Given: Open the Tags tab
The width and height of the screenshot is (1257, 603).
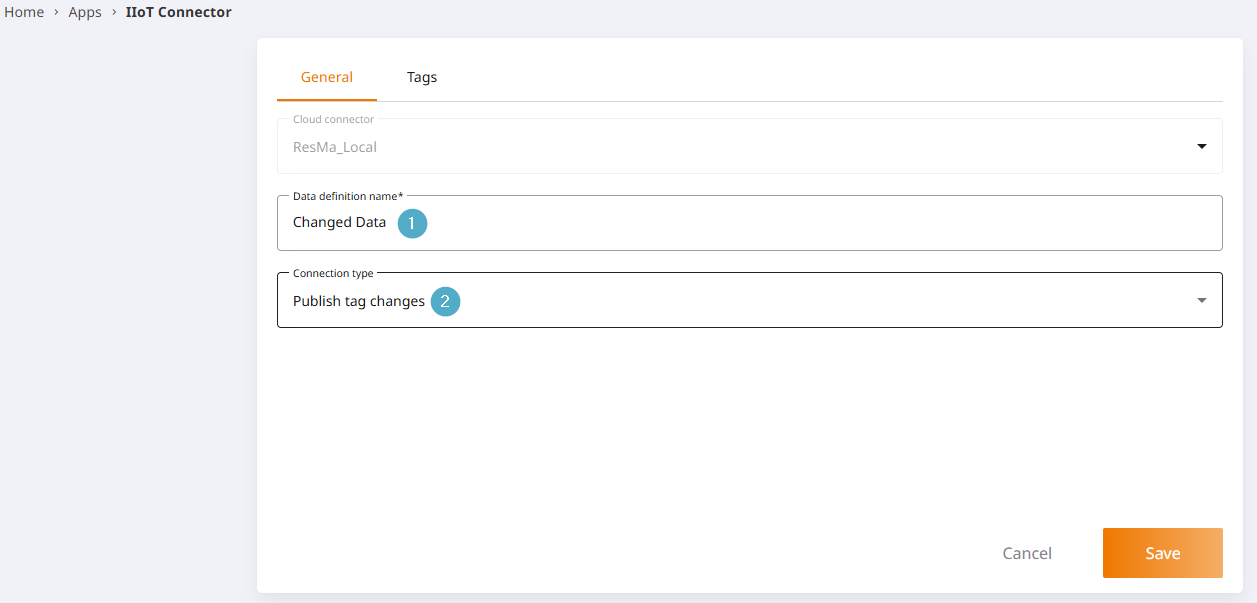Looking at the screenshot, I should point(421,77).
